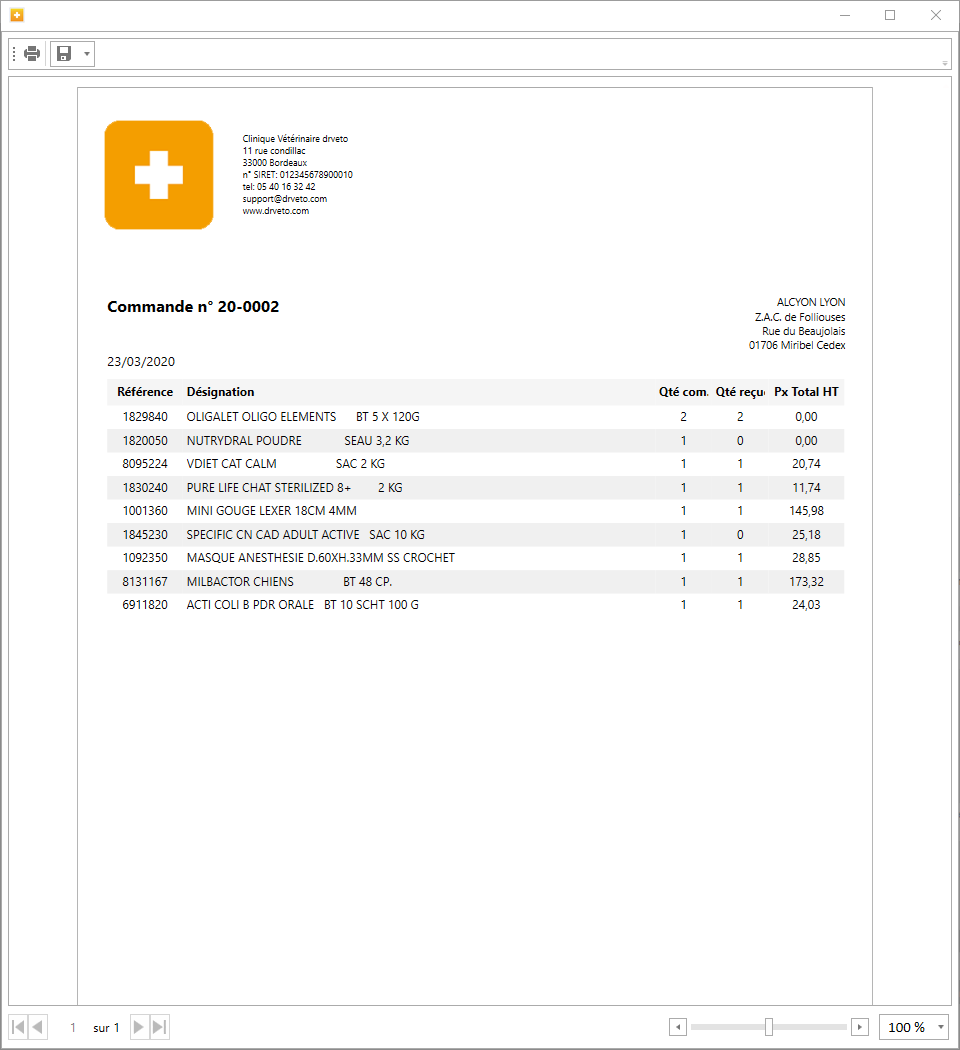
Task: Click the current page number field
Action: [72, 1027]
